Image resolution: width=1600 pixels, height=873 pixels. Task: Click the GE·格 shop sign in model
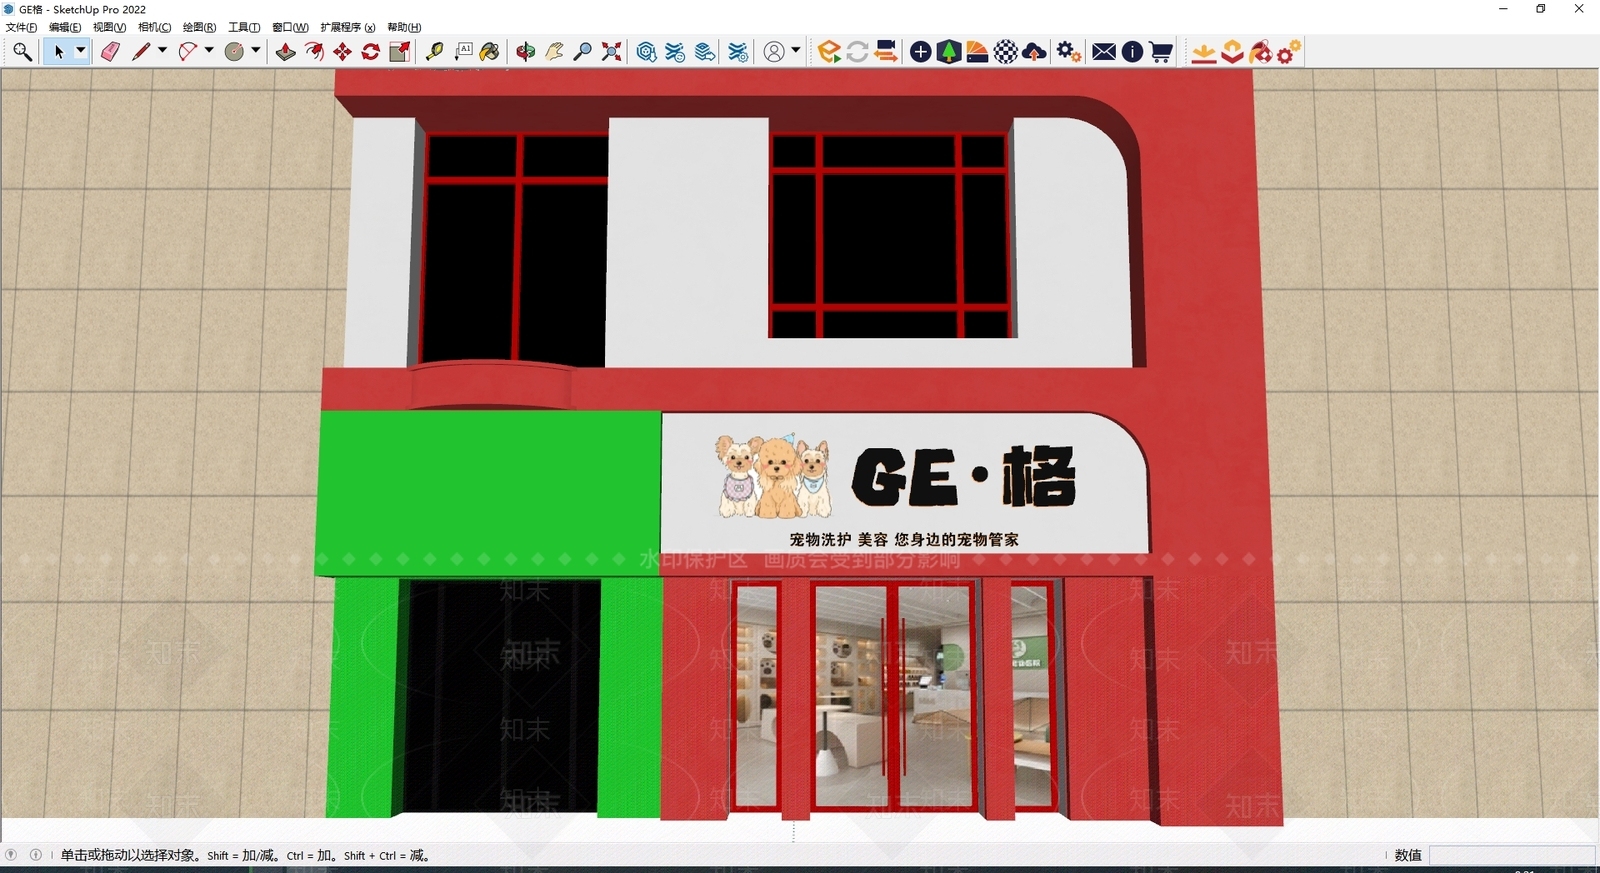tap(904, 482)
